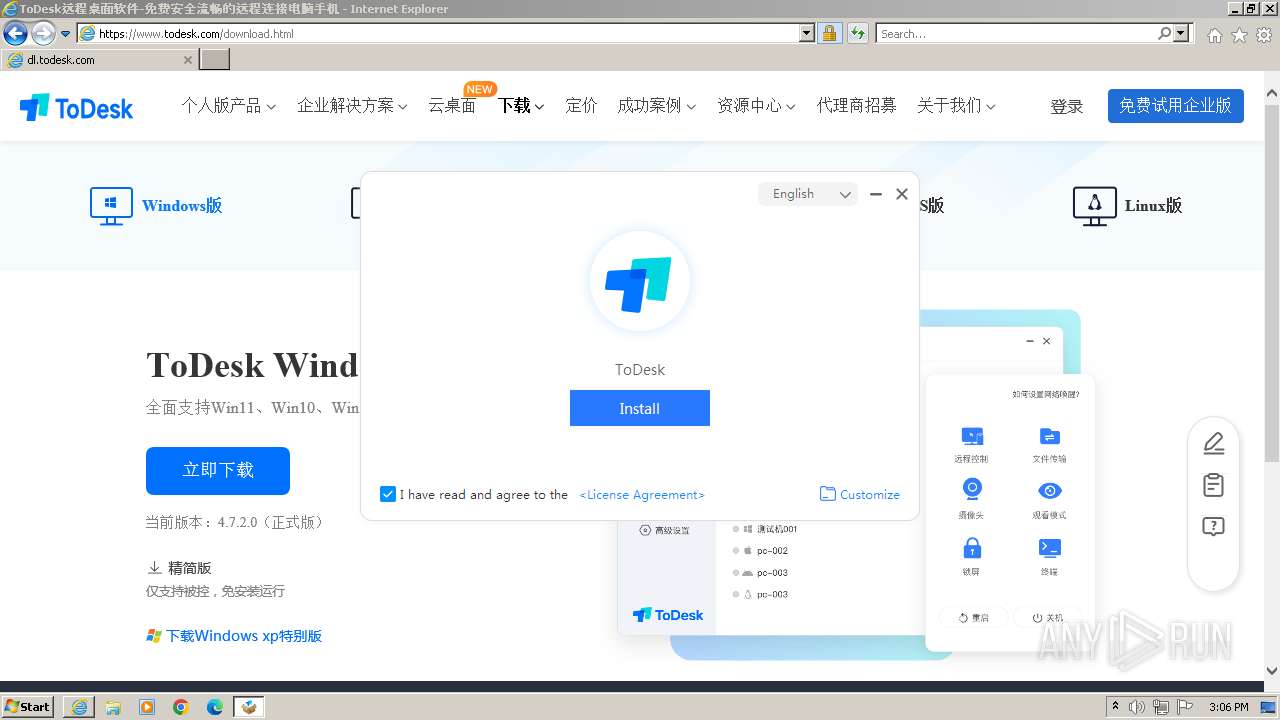Show hidden tray icons arrow

point(1115,707)
